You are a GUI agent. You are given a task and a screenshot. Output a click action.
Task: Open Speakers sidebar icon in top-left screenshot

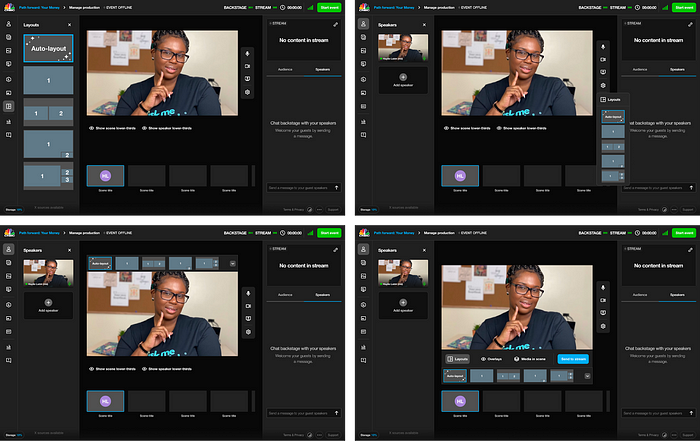pyautogui.click(x=8, y=24)
